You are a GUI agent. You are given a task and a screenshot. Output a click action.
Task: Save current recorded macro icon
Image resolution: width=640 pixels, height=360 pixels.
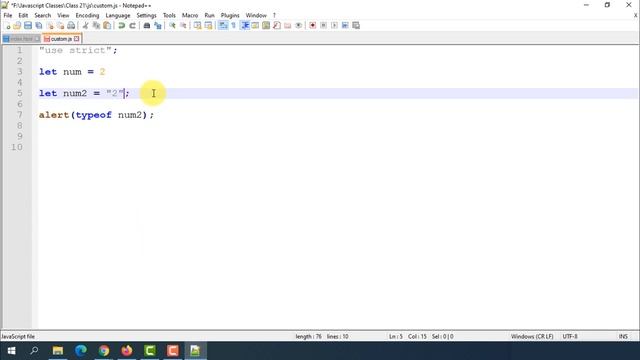pos(356,26)
